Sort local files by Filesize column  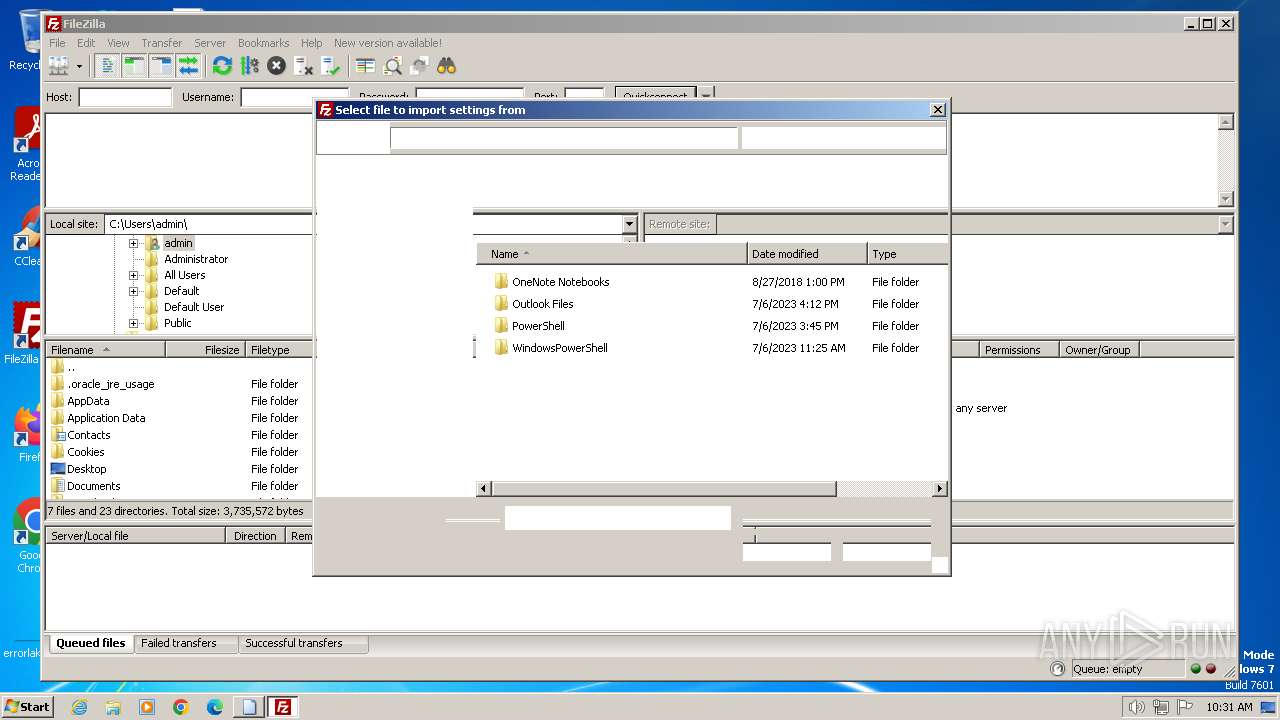coord(205,350)
